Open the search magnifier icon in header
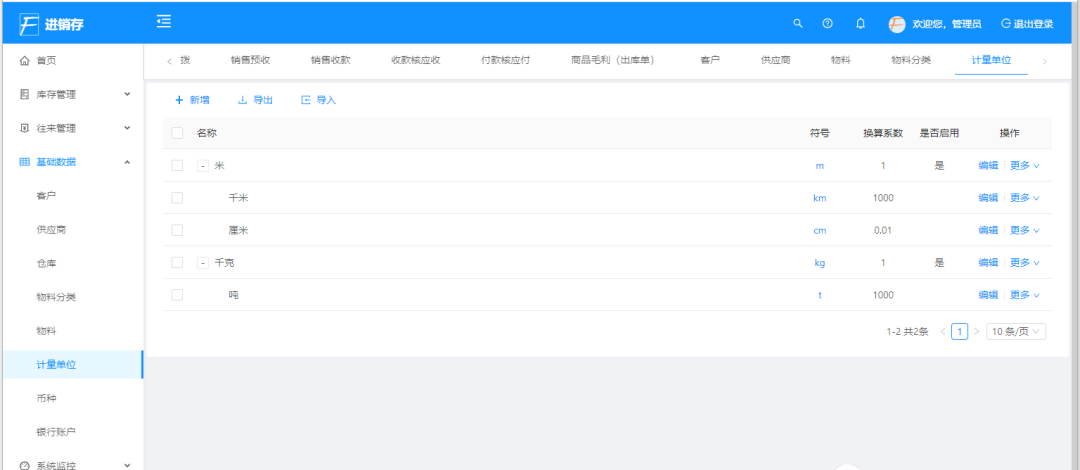Viewport: 1080px width, 470px height. [x=798, y=23]
